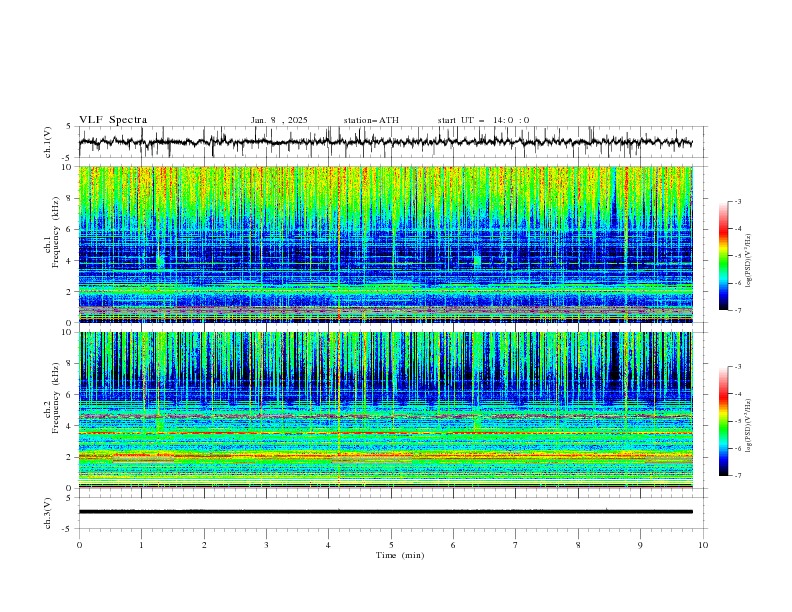Click the "ch.1(V)" axis label
Screen dimensions: 792x612
pyautogui.click(x=48, y=142)
